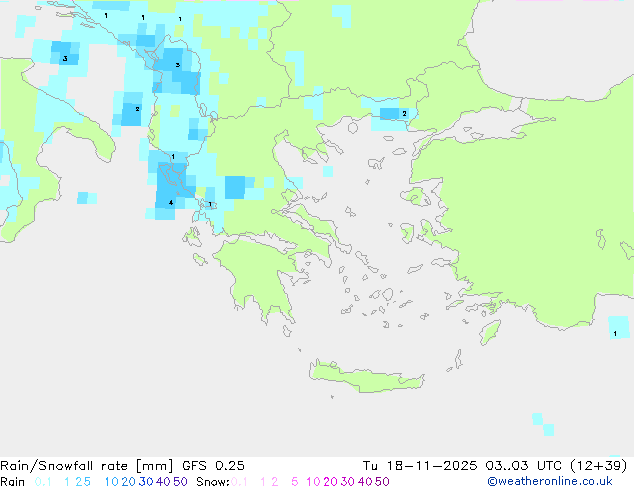Click the 20 value in Rain legend

[x=128, y=482]
